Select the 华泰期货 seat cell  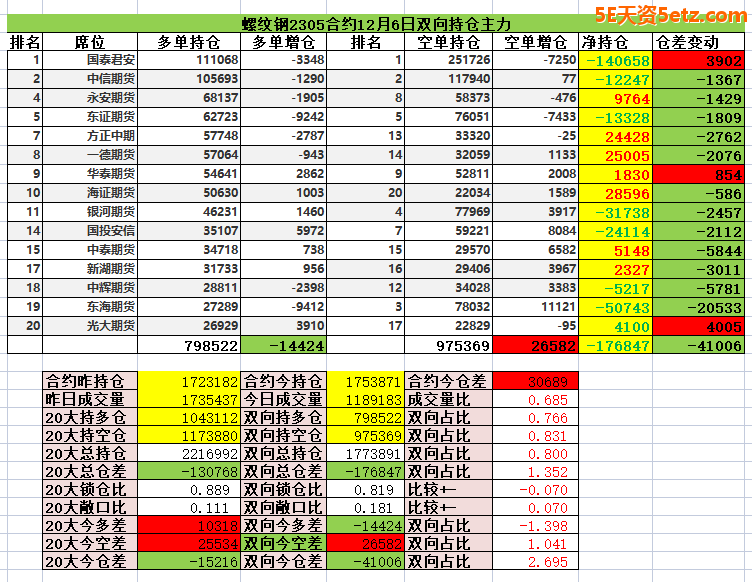point(90,174)
